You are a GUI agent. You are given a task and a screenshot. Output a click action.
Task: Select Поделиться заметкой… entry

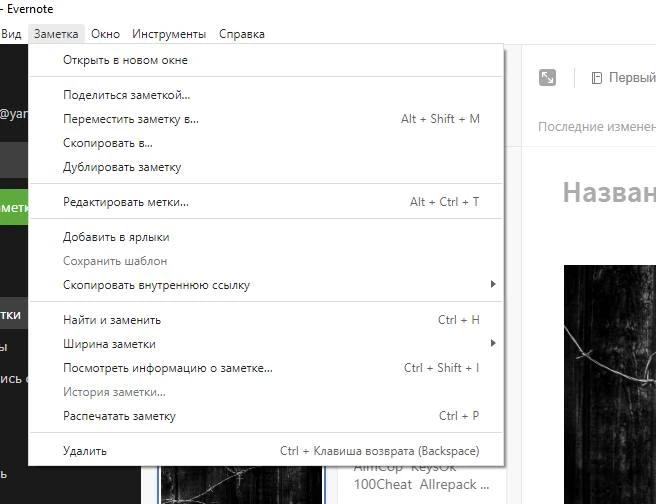click(x=266, y=95)
